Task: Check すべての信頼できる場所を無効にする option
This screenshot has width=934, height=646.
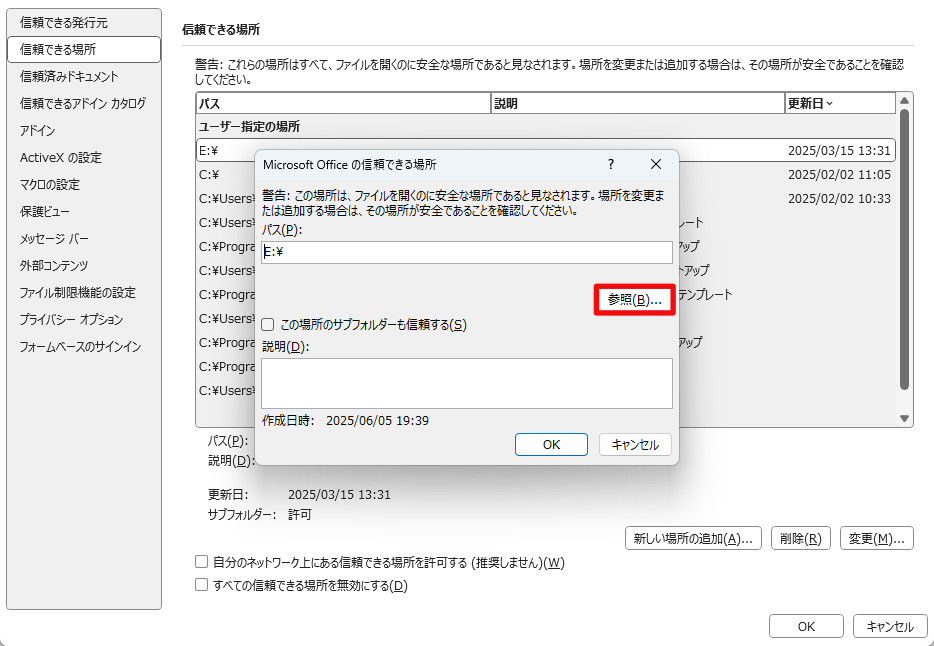Action: click(x=202, y=585)
